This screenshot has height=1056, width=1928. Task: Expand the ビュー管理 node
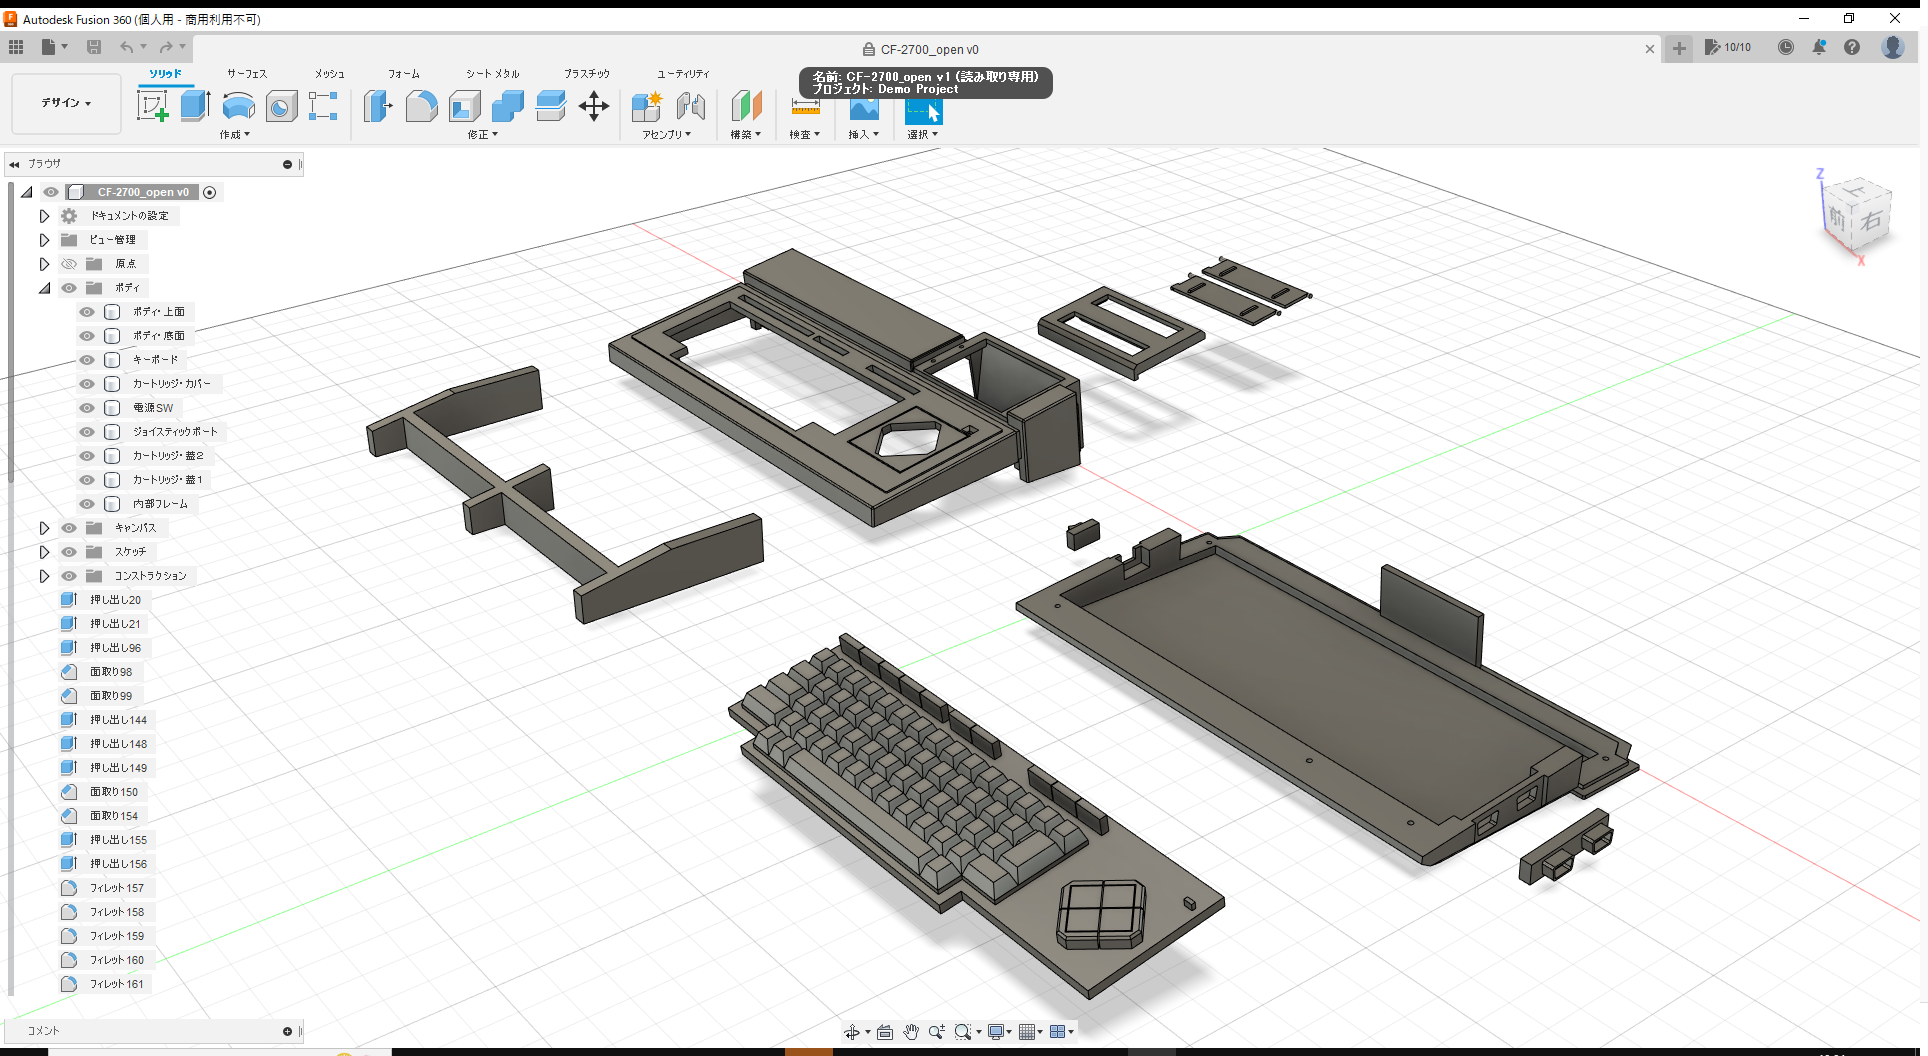pos(44,239)
